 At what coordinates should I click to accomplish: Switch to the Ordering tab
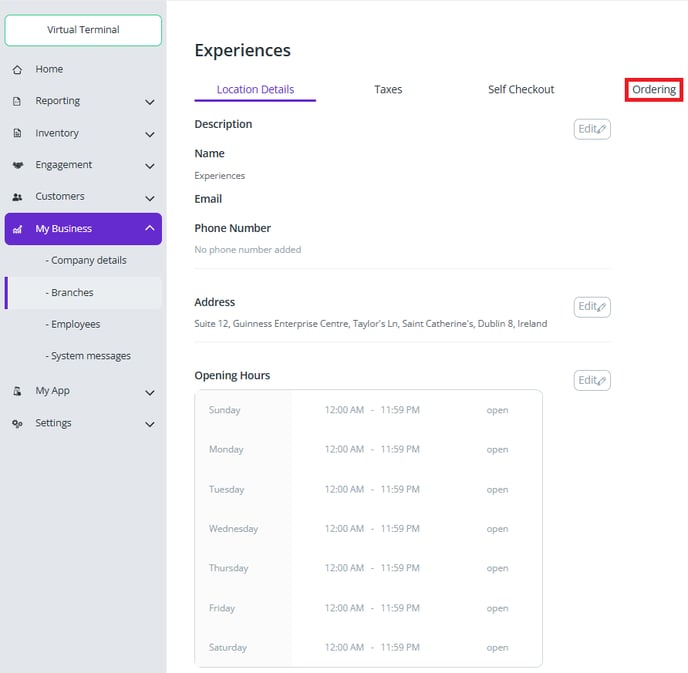(654, 90)
